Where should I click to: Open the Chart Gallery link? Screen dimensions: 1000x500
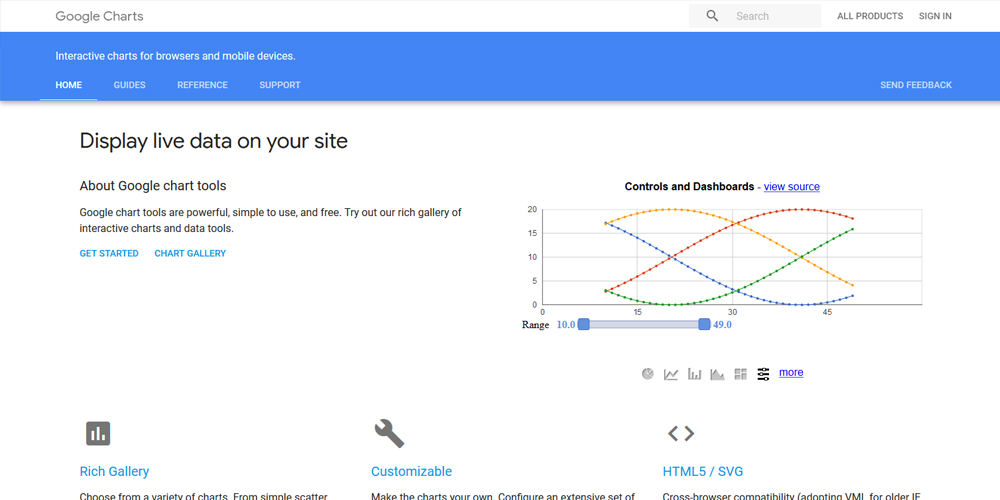[x=190, y=253]
